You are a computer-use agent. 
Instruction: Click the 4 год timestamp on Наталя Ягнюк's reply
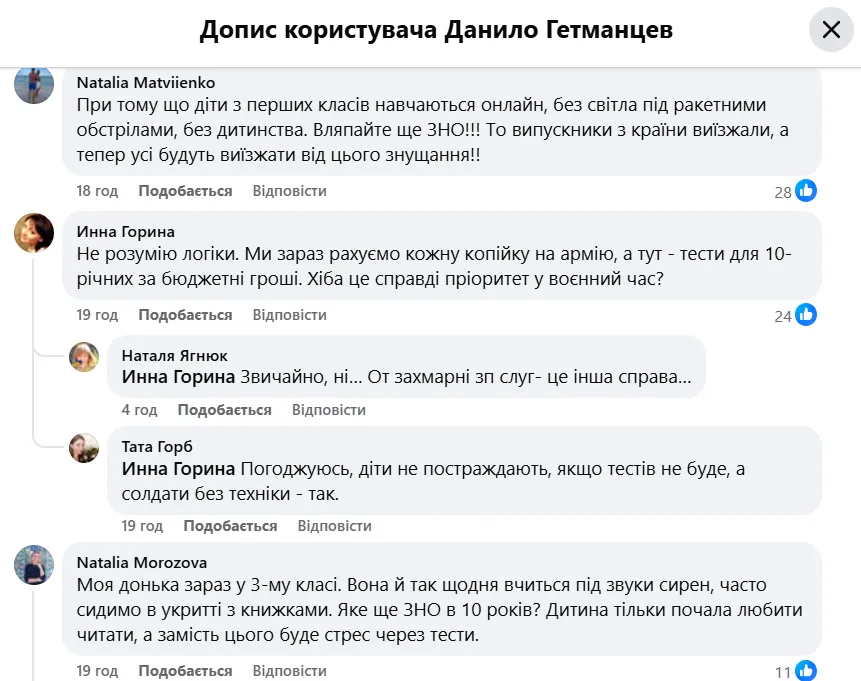point(139,410)
